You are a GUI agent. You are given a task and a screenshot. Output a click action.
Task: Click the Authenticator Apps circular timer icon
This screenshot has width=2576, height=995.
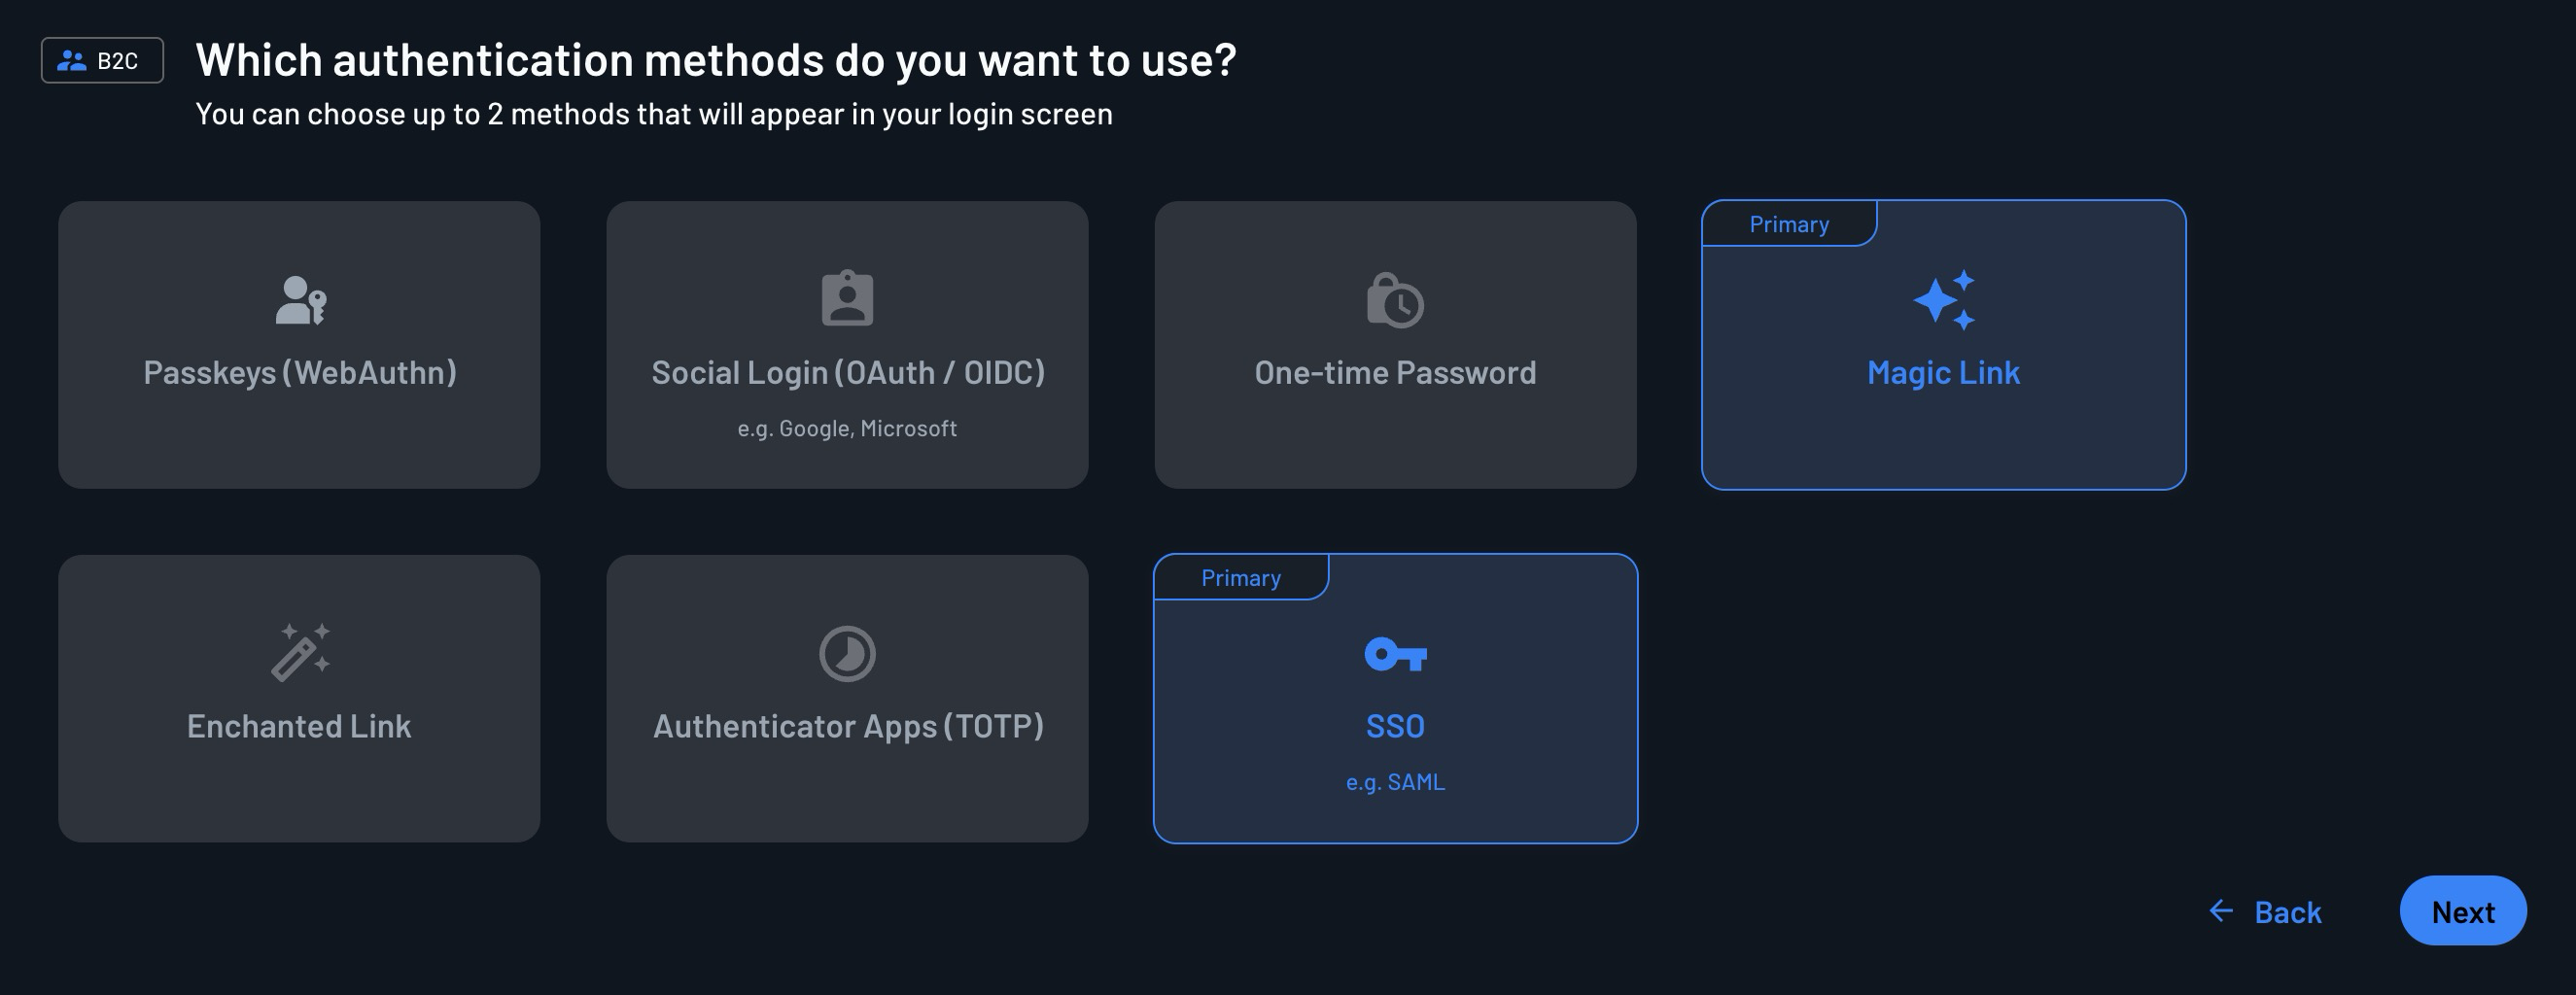[847, 654]
